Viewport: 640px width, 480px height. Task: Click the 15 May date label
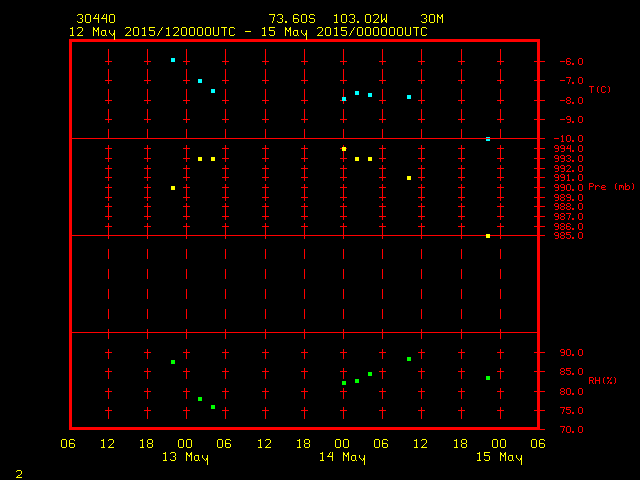coord(499,458)
